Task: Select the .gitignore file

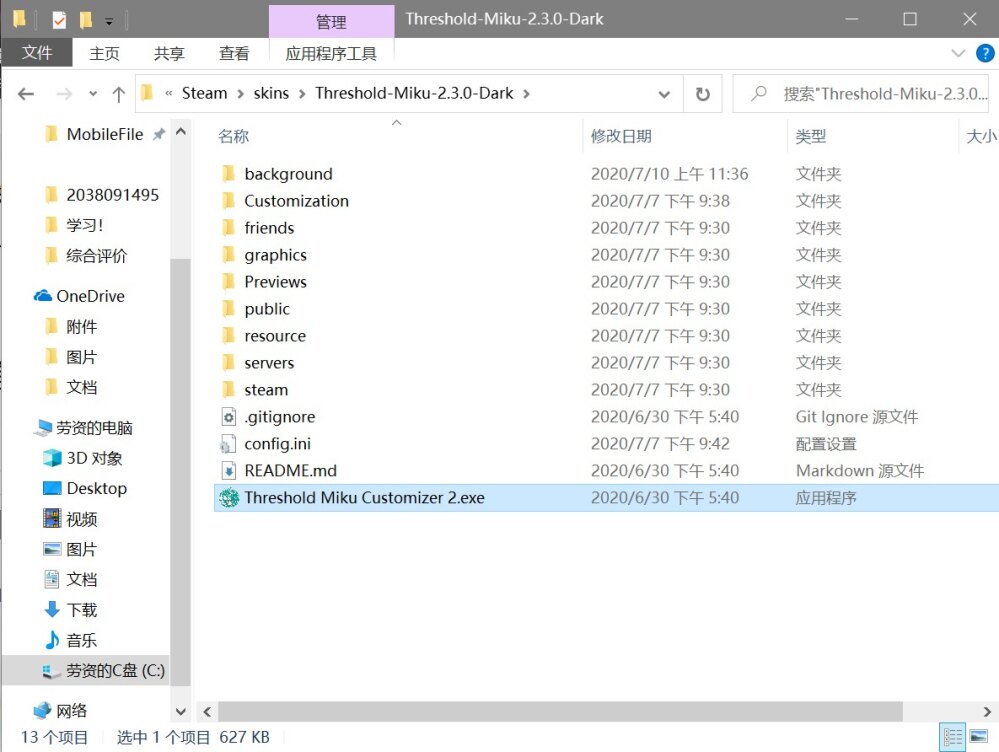Action: (x=279, y=417)
